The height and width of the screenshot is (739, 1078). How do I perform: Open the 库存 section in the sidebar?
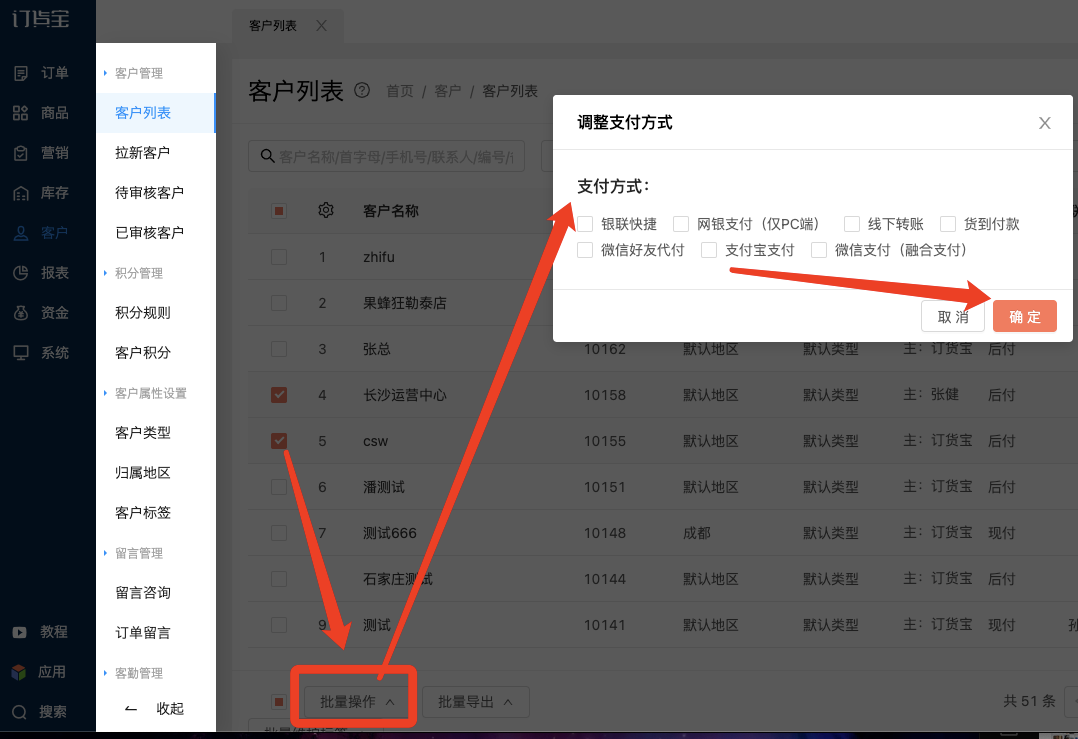[x=41, y=193]
